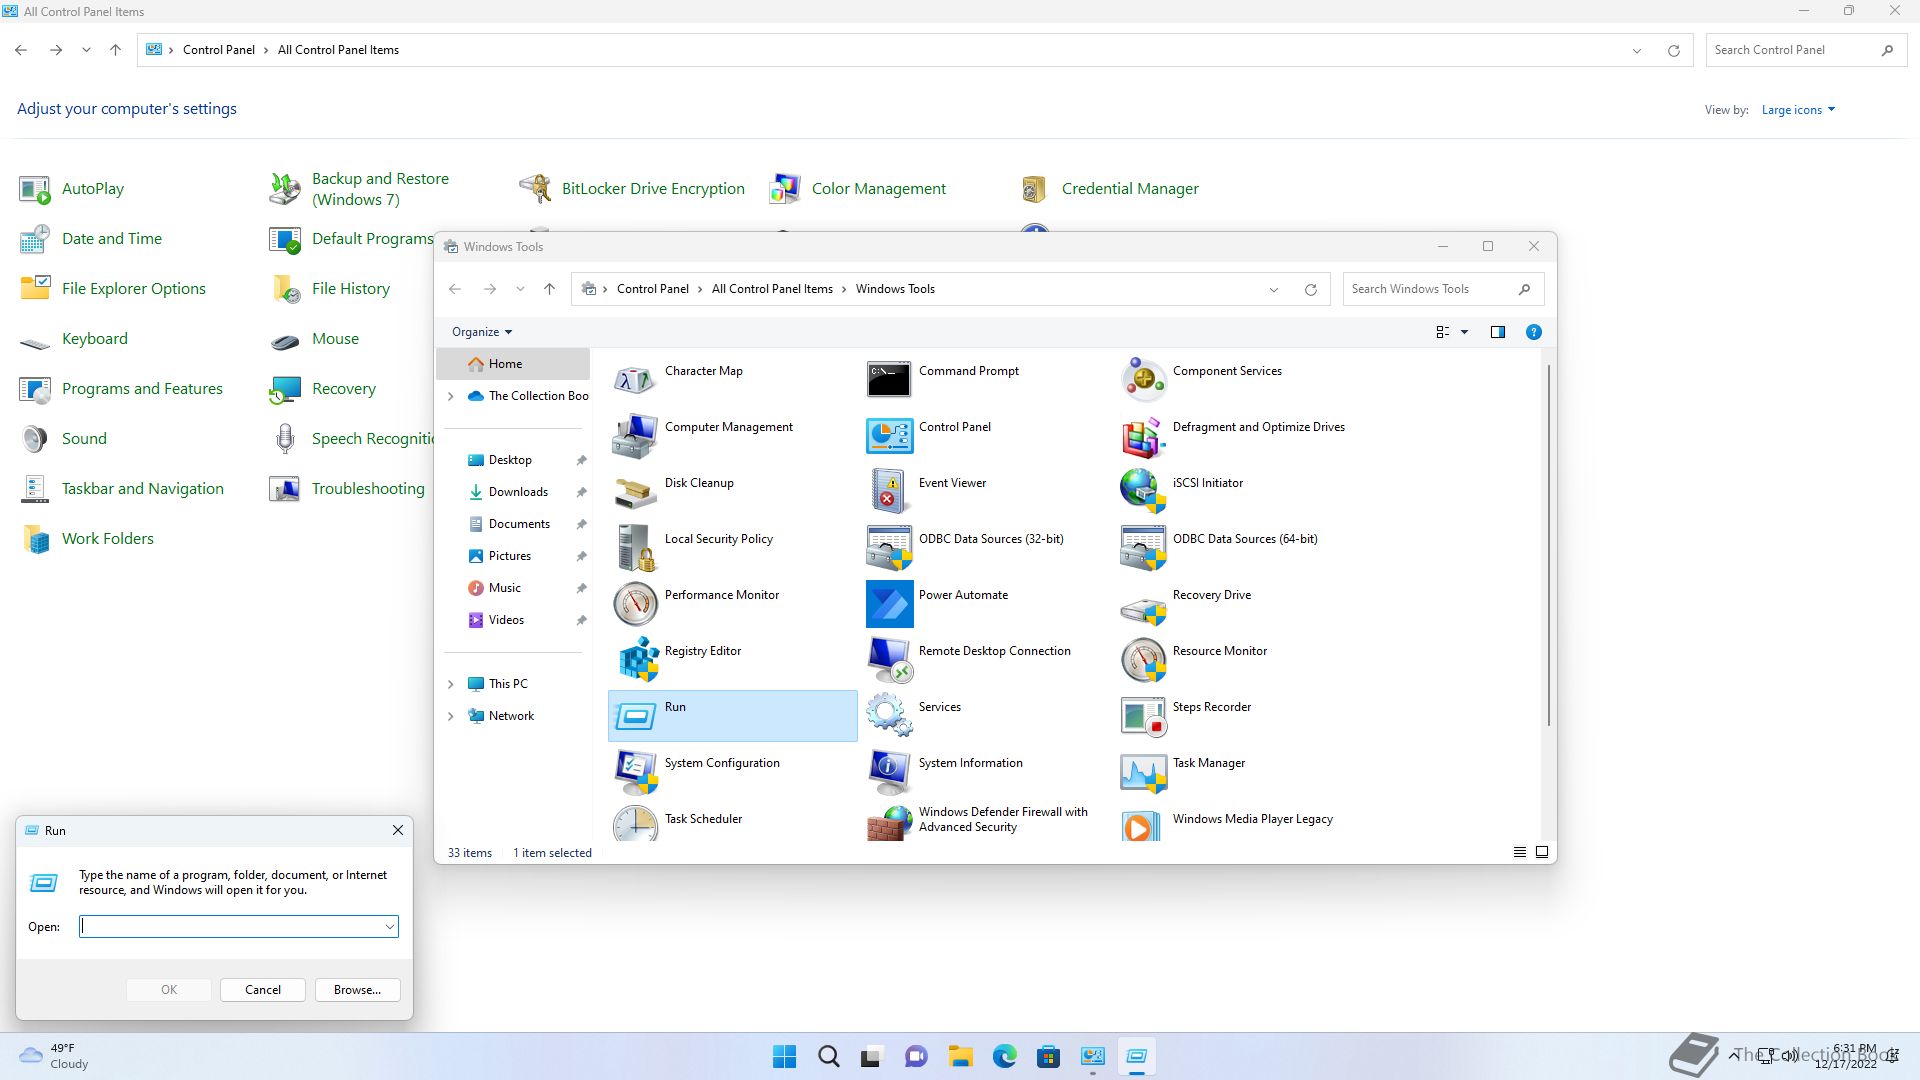This screenshot has height=1080, width=1920.
Task: Expand The Collection Book tree item
Action: point(450,396)
